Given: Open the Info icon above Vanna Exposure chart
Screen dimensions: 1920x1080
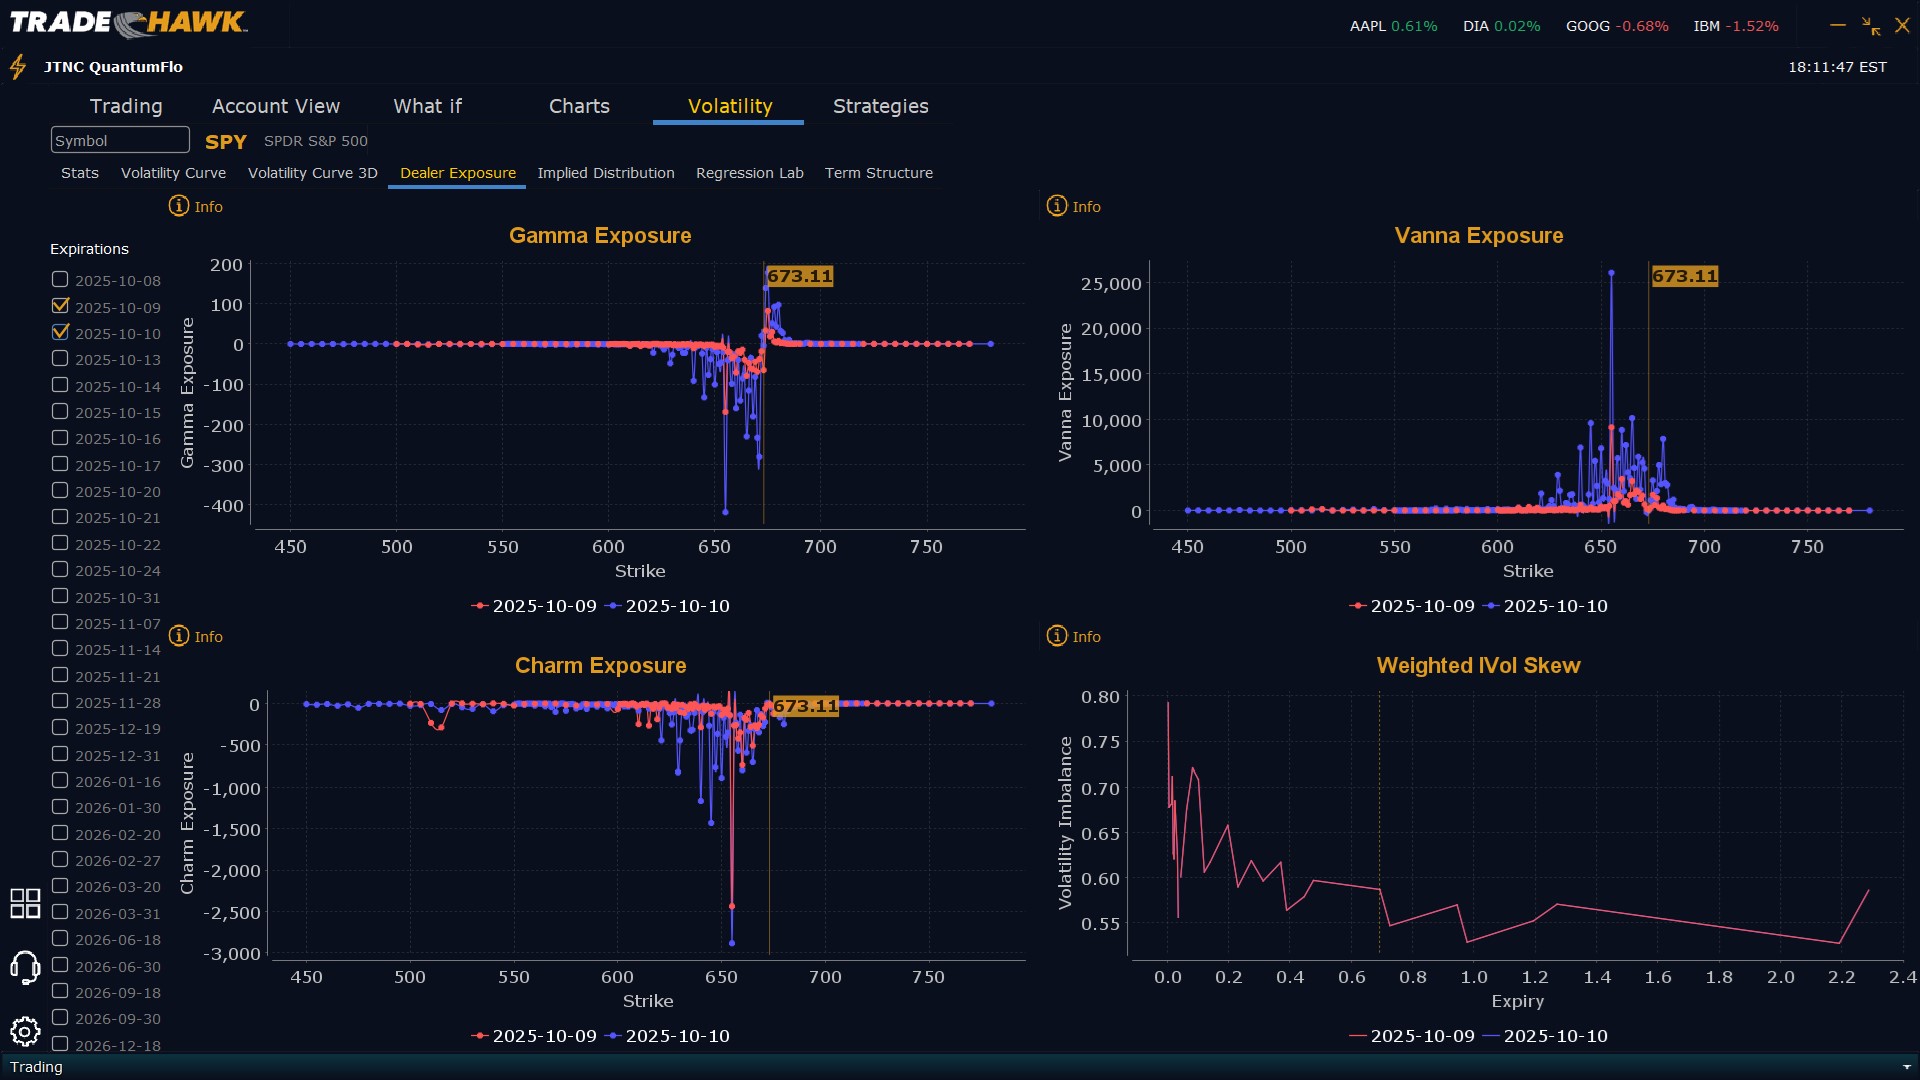Looking at the screenshot, I should [x=1057, y=206].
